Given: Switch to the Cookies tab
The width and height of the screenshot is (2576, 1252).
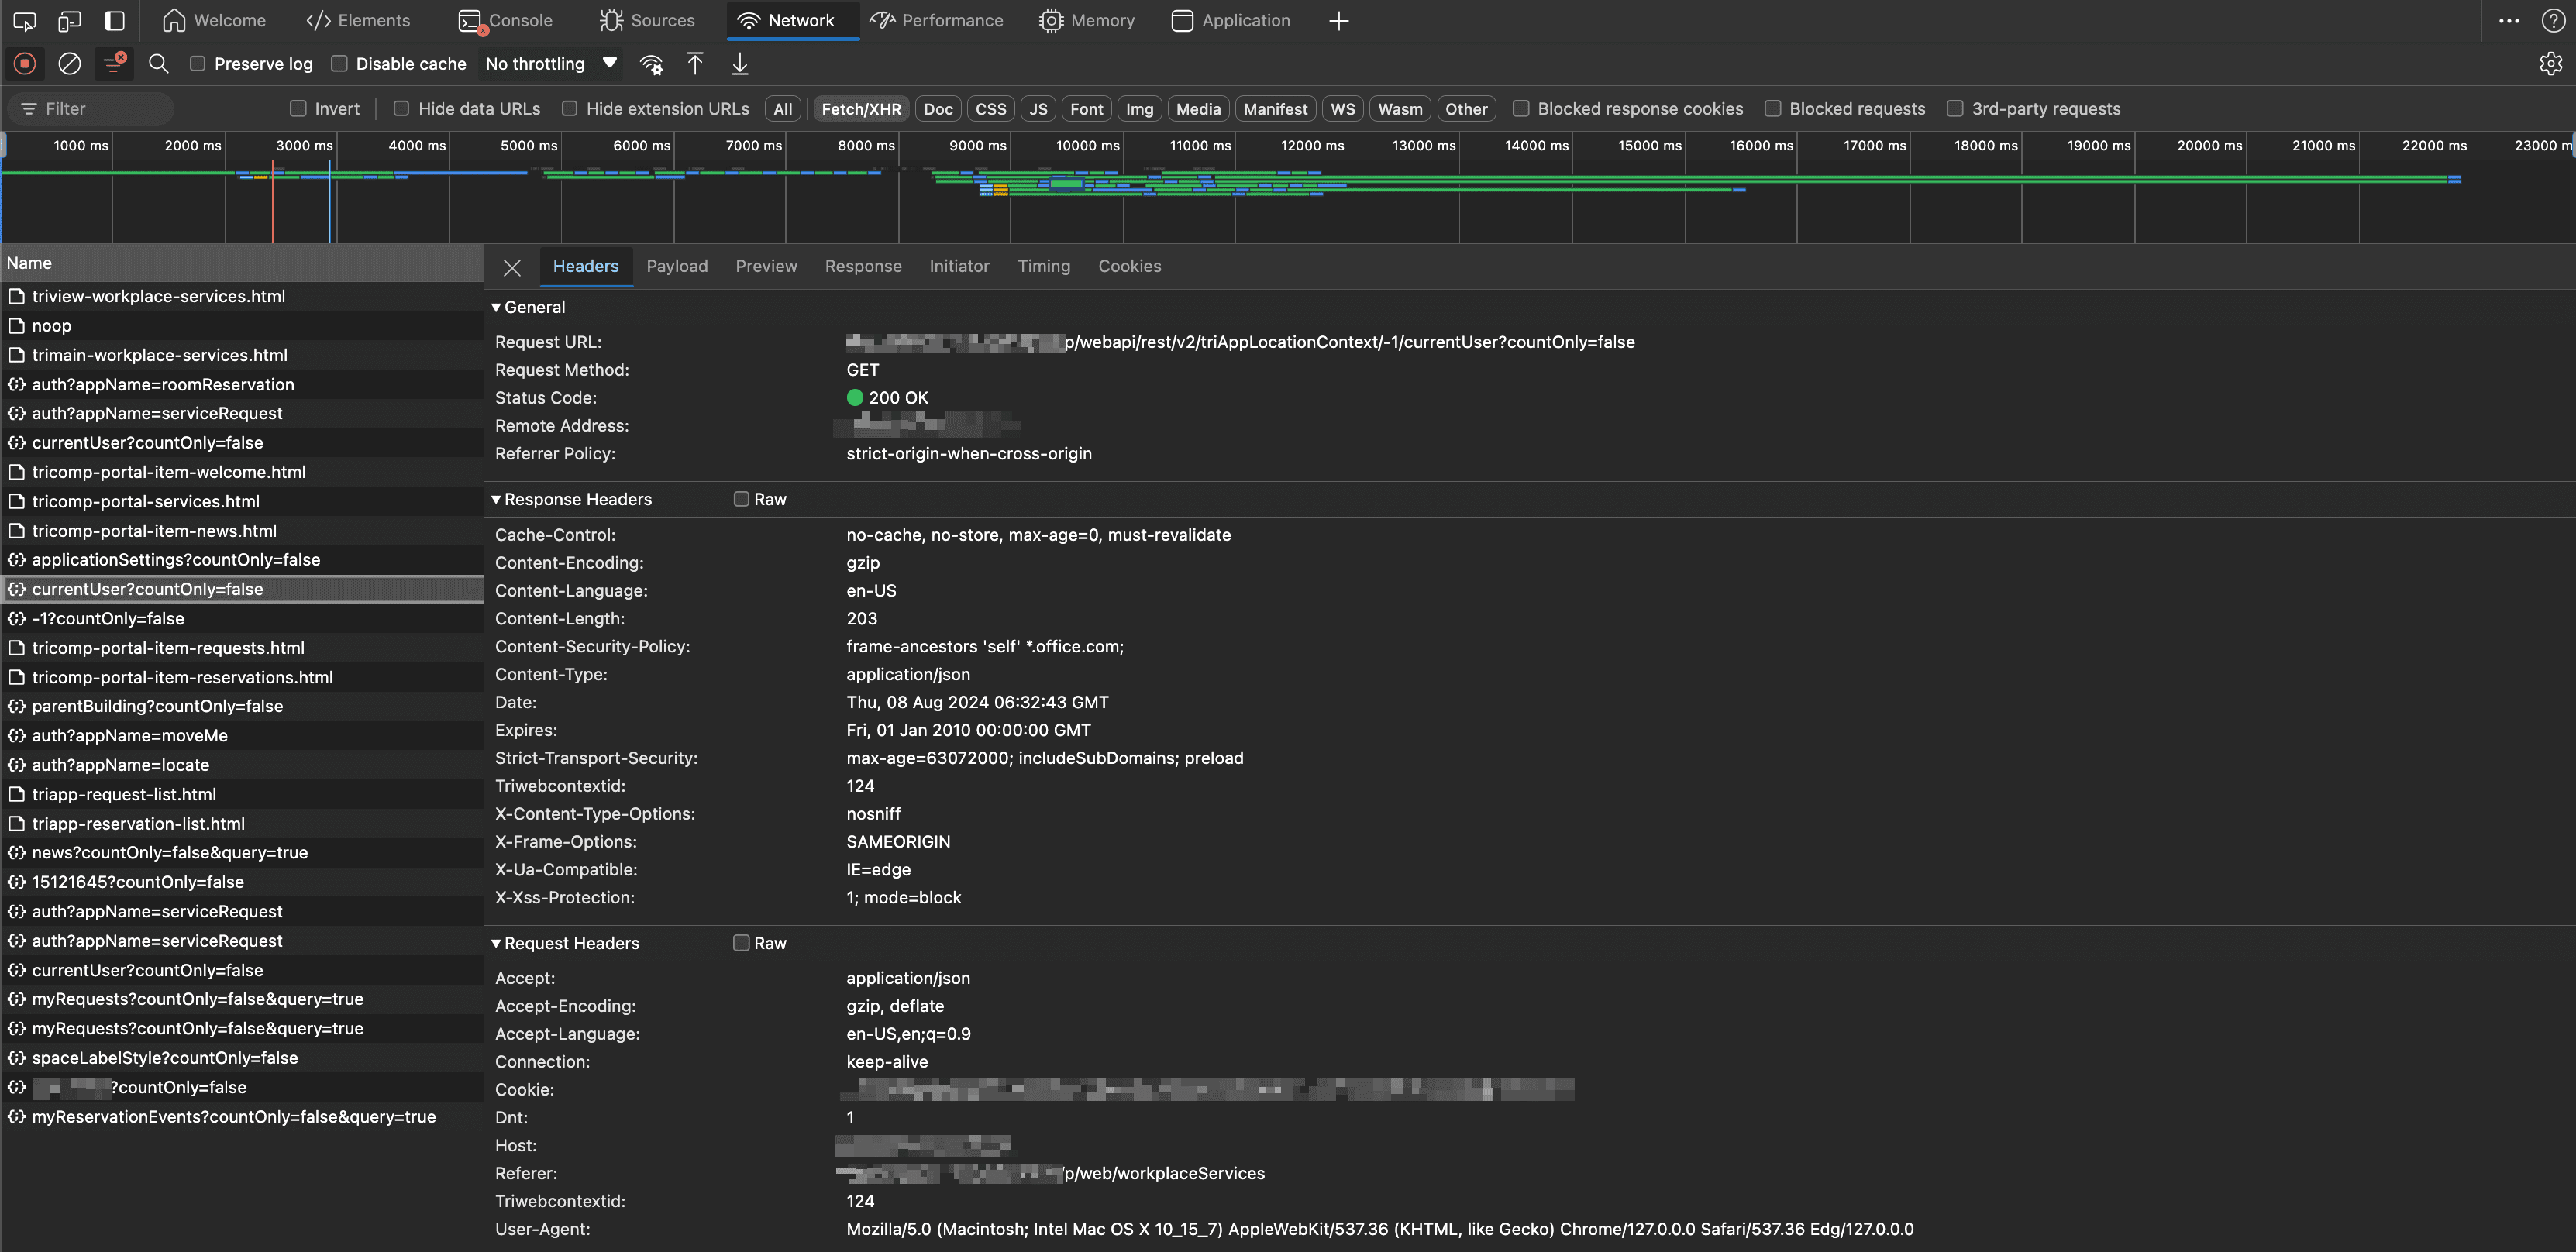Looking at the screenshot, I should pos(1130,266).
